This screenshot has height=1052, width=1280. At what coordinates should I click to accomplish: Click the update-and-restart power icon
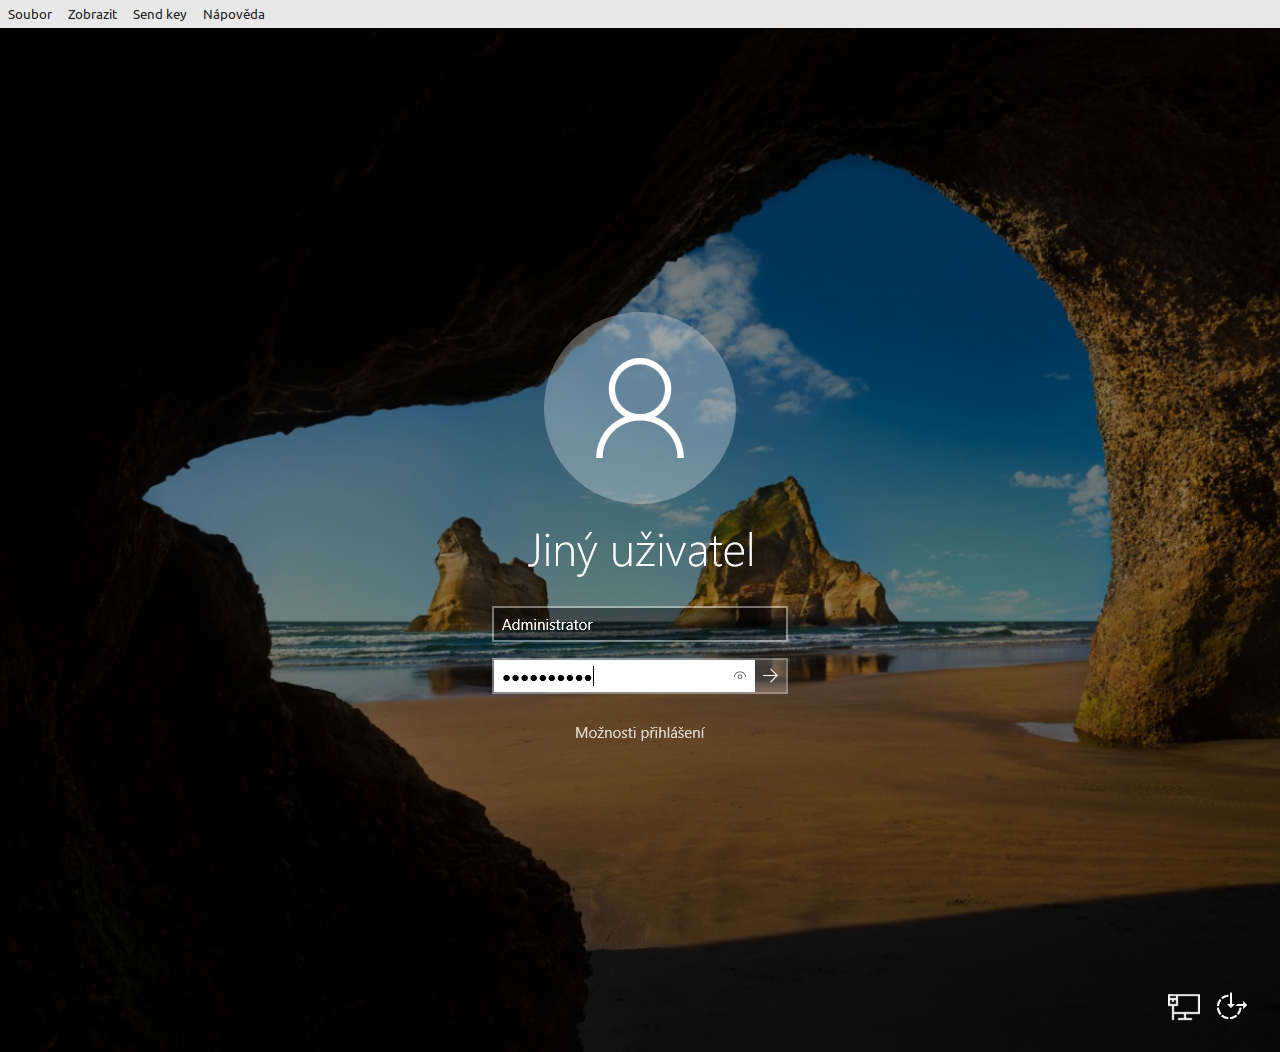(x=1231, y=1007)
